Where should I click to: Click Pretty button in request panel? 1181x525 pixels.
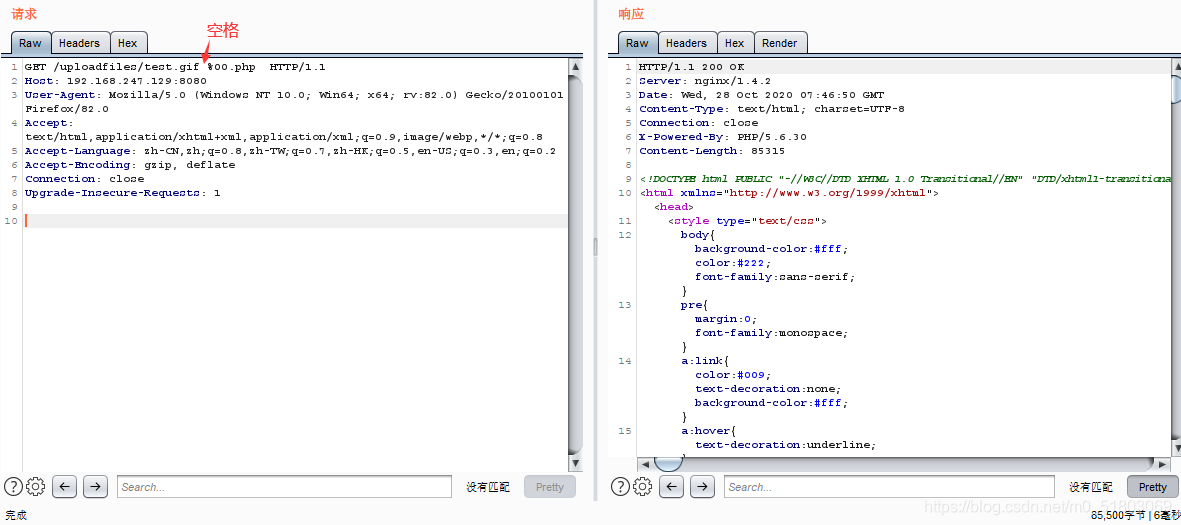click(x=549, y=487)
